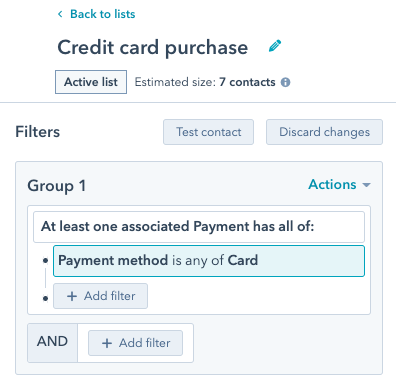The height and width of the screenshot is (389, 396).
Task: Click the back chevron before Back to lists
Action: point(60,14)
